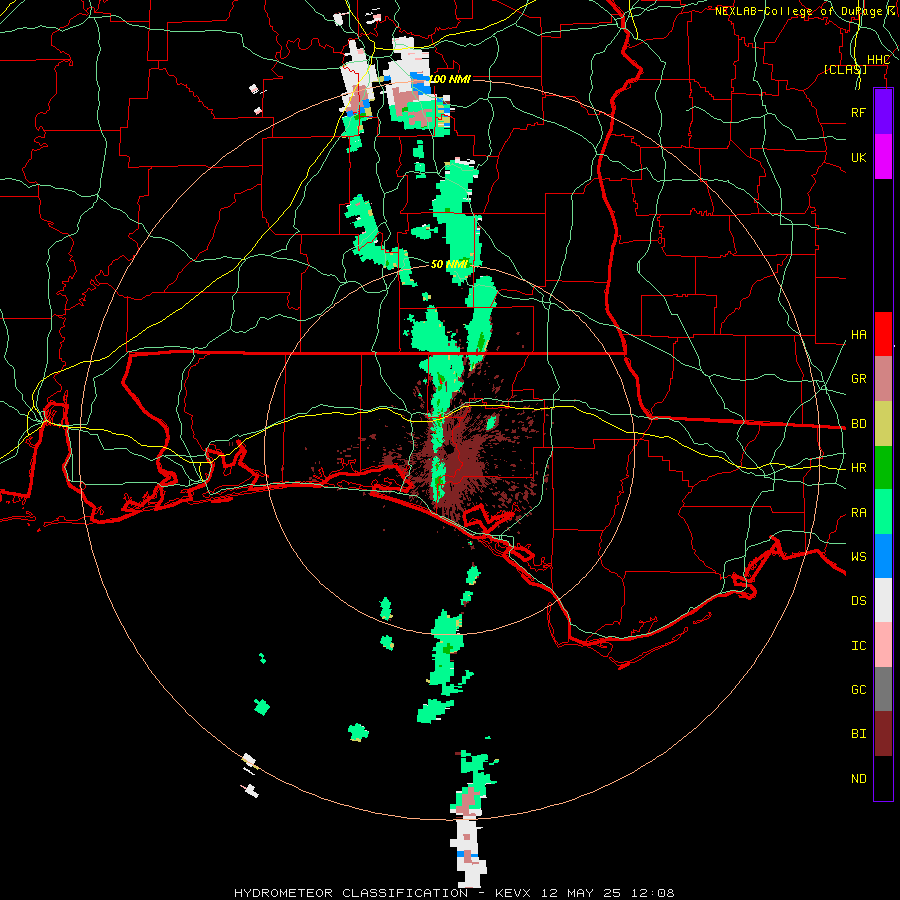The height and width of the screenshot is (900, 900).
Task: Pick the RA light green legend swatch
Action: (x=883, y=512)
